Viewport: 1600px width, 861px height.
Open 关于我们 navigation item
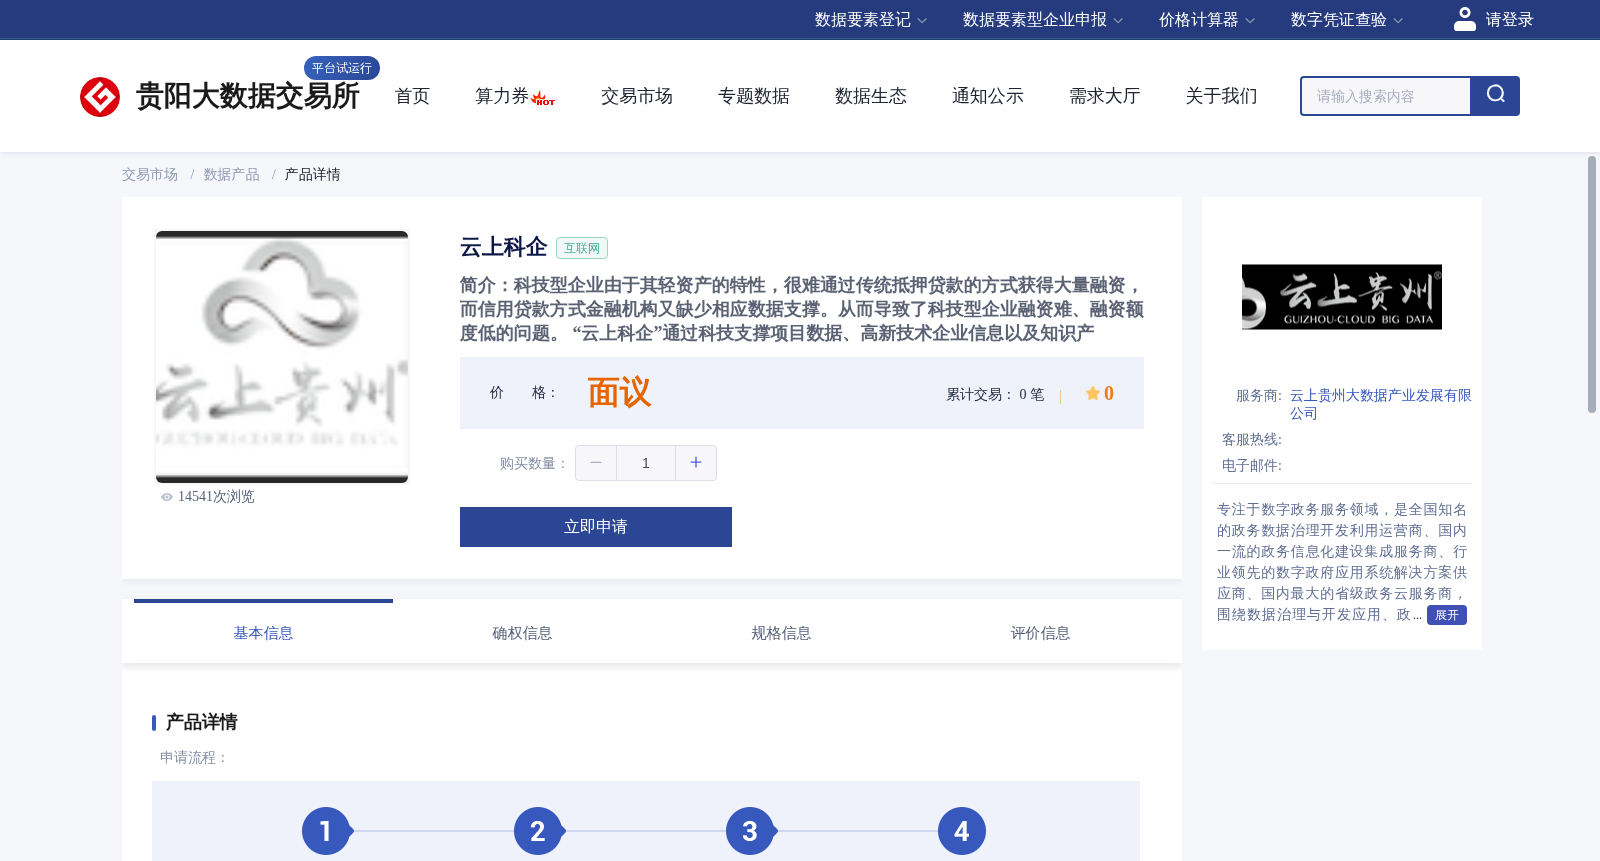[x=1222, y=96]
